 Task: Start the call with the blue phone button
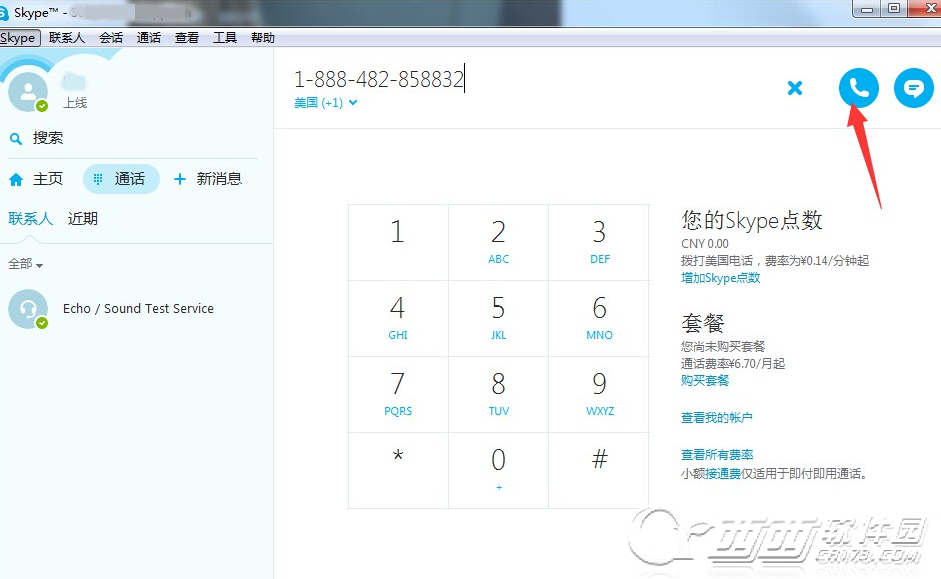tap(858, 88)
